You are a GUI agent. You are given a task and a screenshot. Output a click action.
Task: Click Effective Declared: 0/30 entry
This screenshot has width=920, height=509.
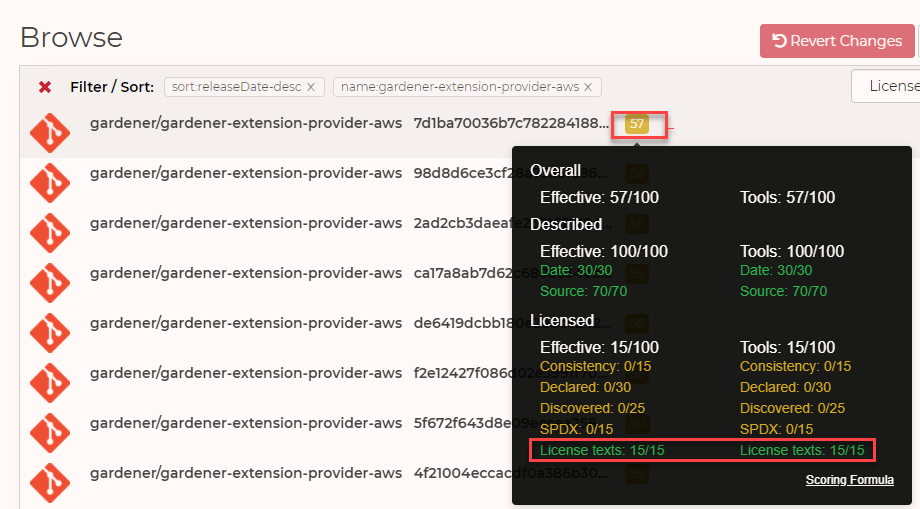tap(586, 387)
